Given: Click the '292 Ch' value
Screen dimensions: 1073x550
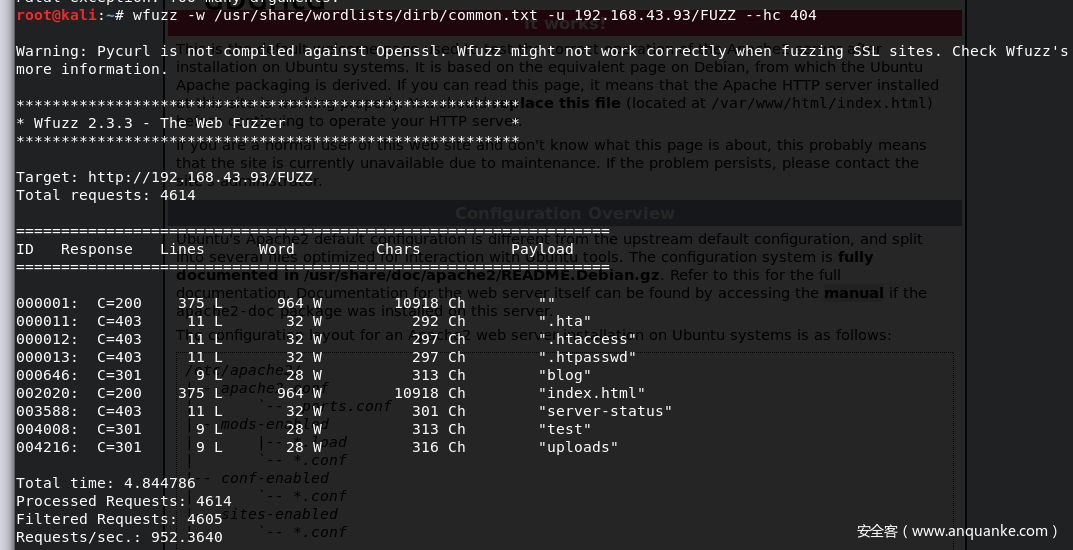Looking at the screenshot, I should pyautogui.click(x=439, y=321).
